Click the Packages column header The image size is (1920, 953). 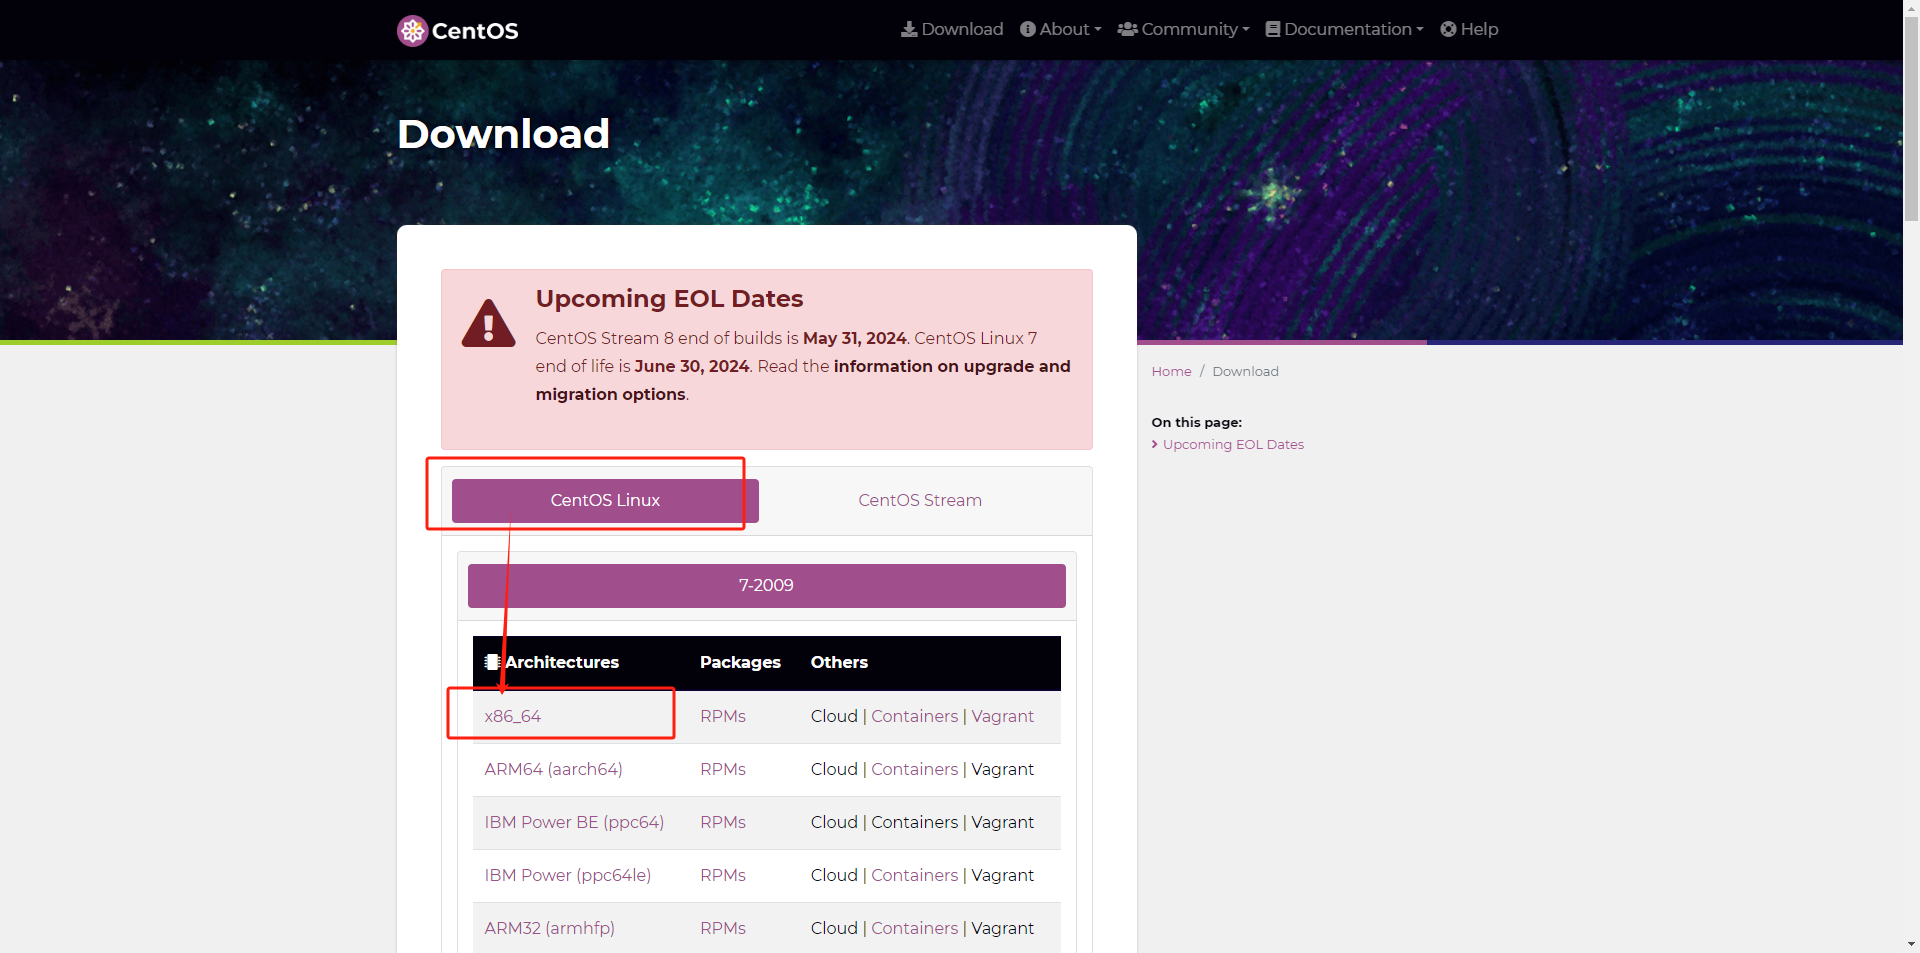740,663
